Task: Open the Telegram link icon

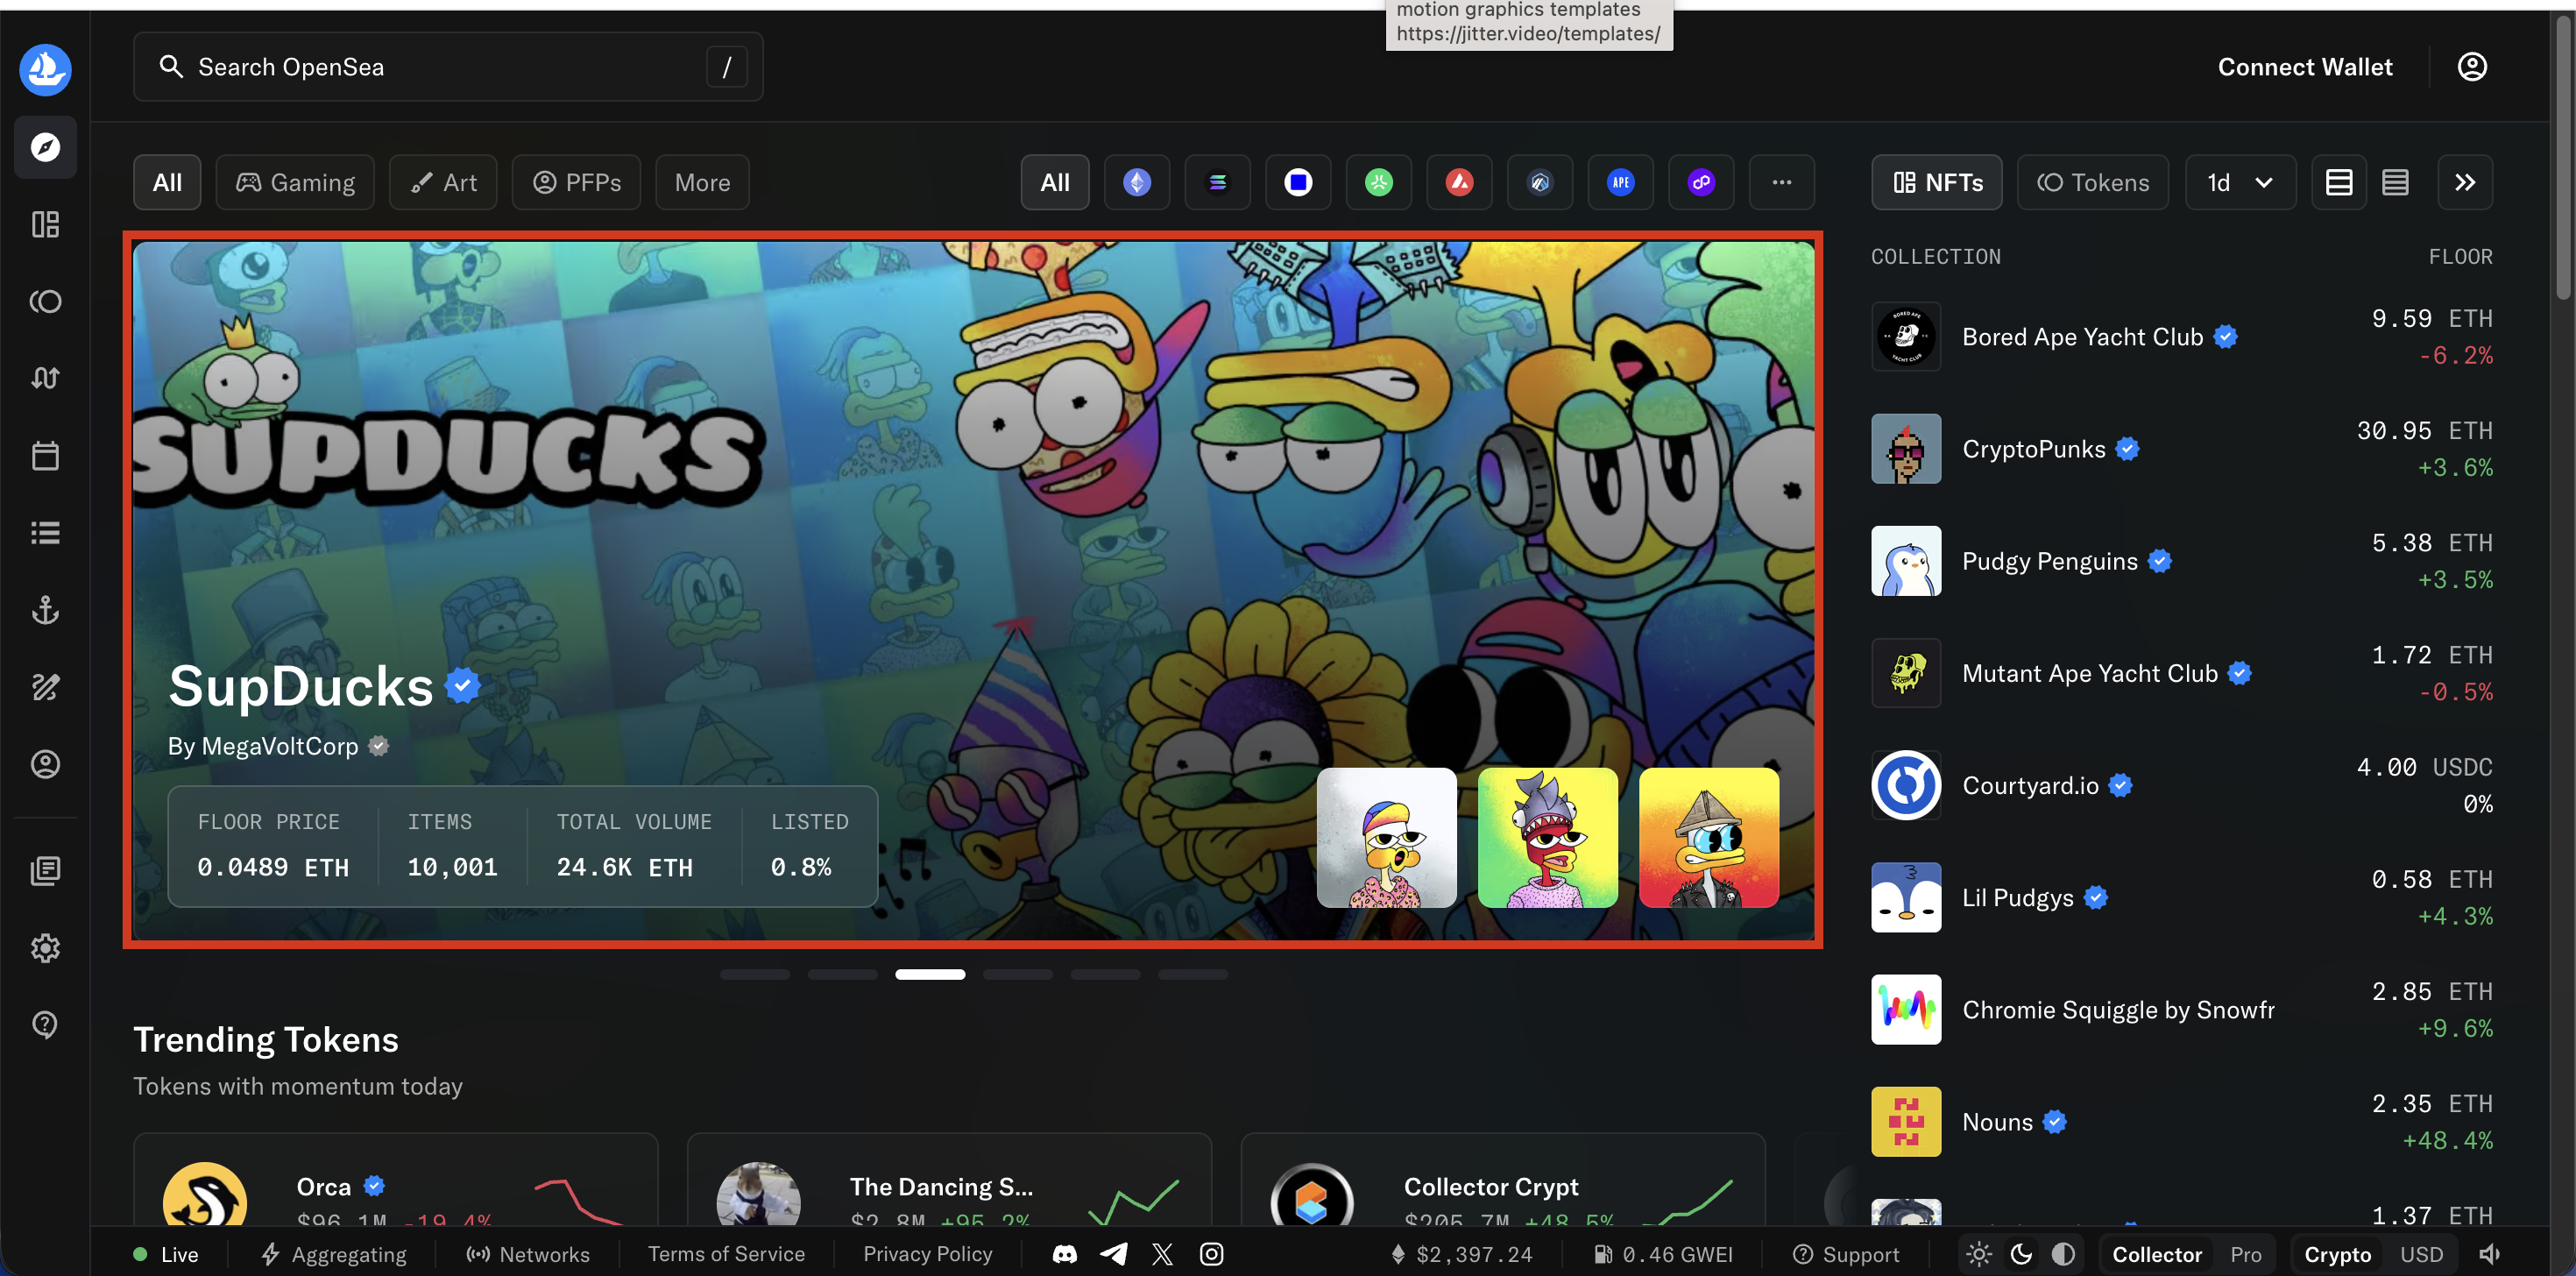Action: pyautogui.click(x=1113, y=1254)
